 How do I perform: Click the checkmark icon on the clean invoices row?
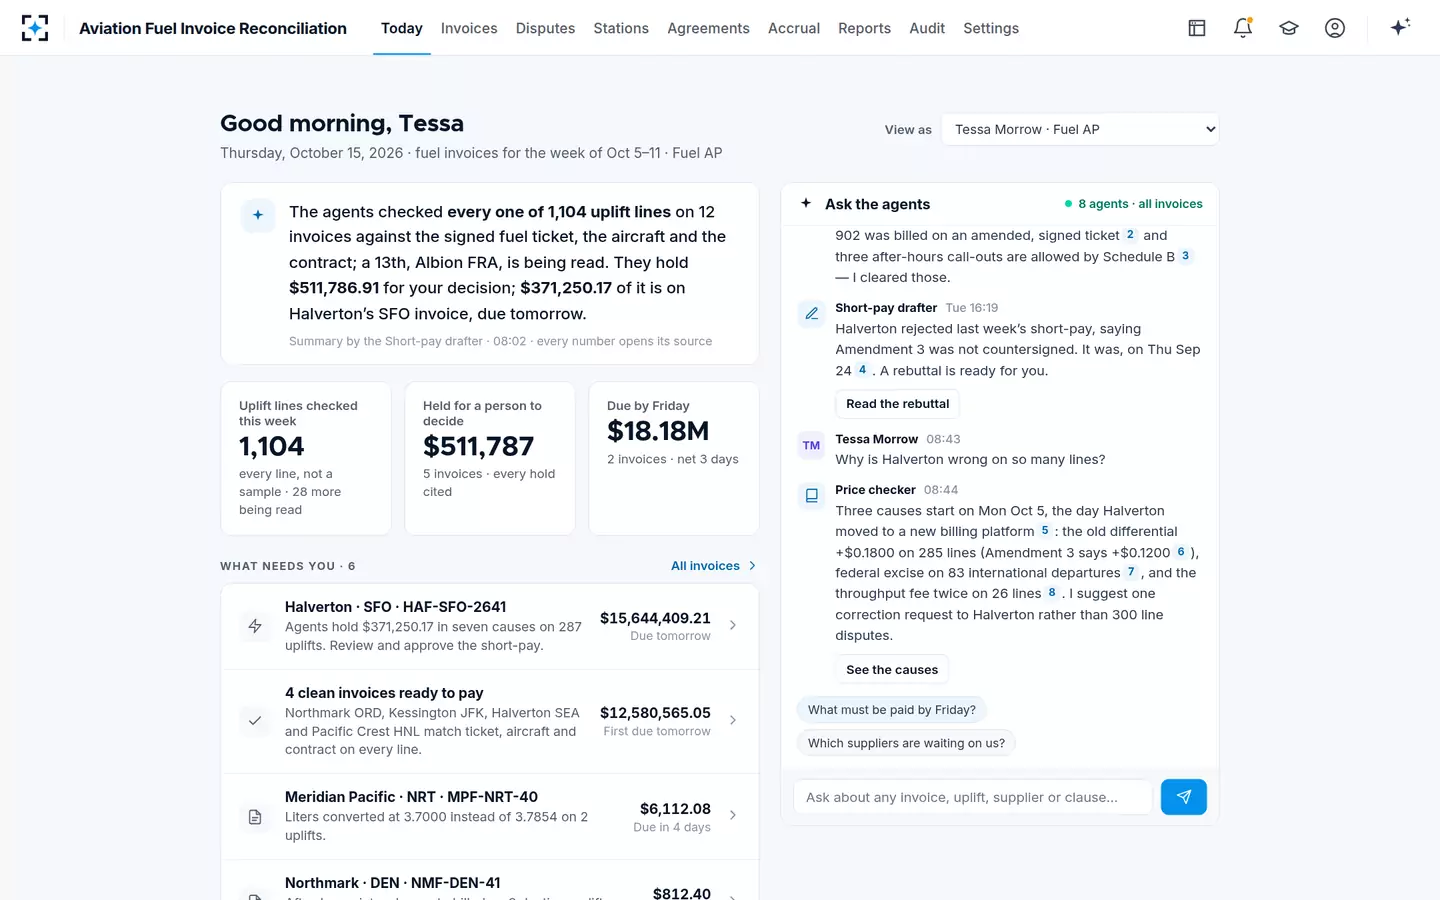click(255, 720)
